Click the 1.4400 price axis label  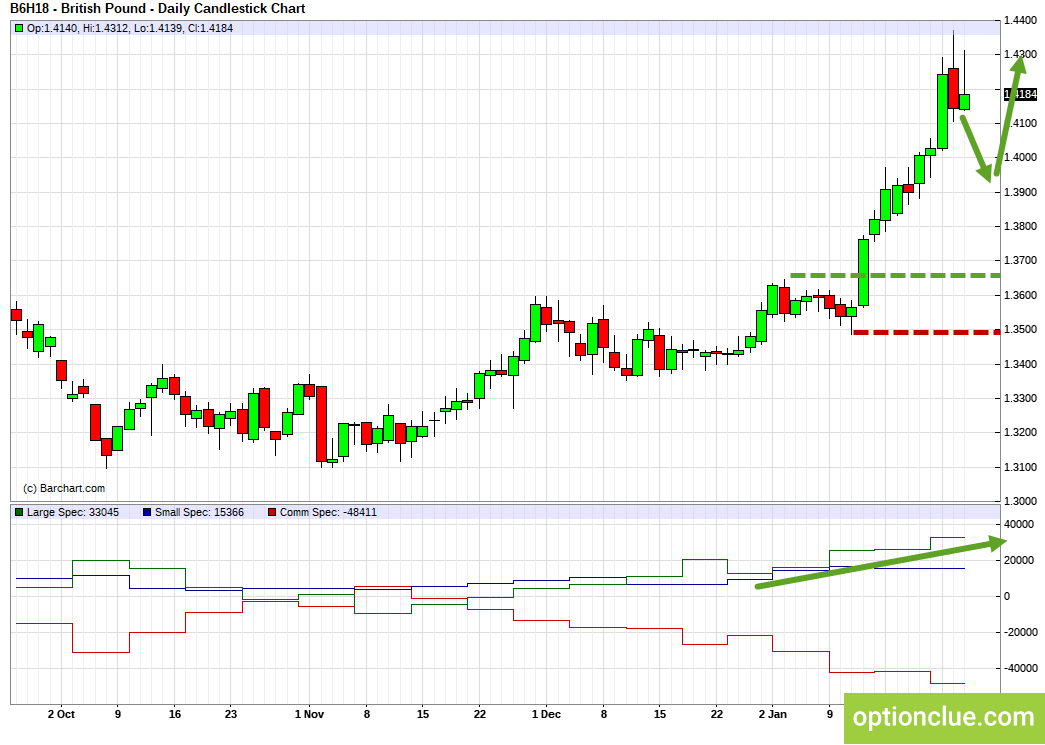coord(1019,20)
